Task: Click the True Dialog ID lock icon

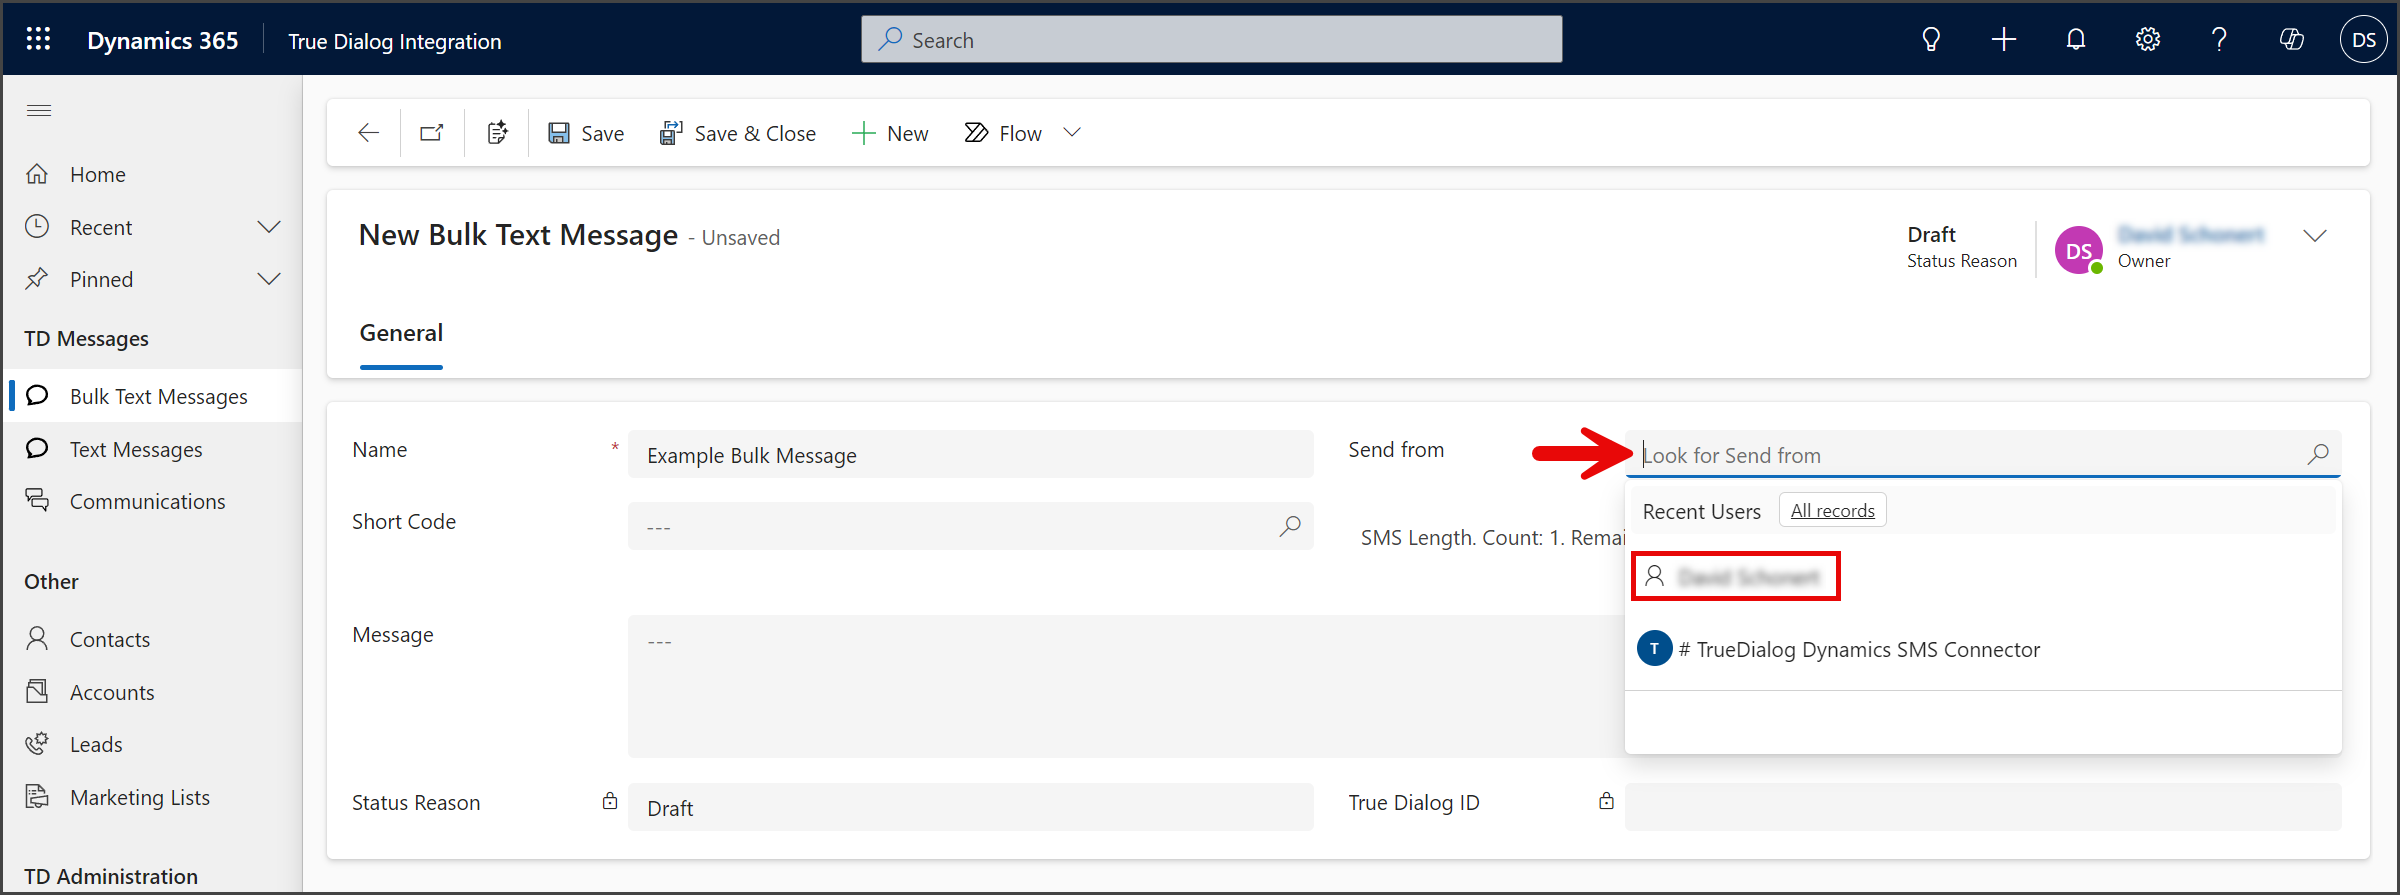Action: click(1606, 801)
